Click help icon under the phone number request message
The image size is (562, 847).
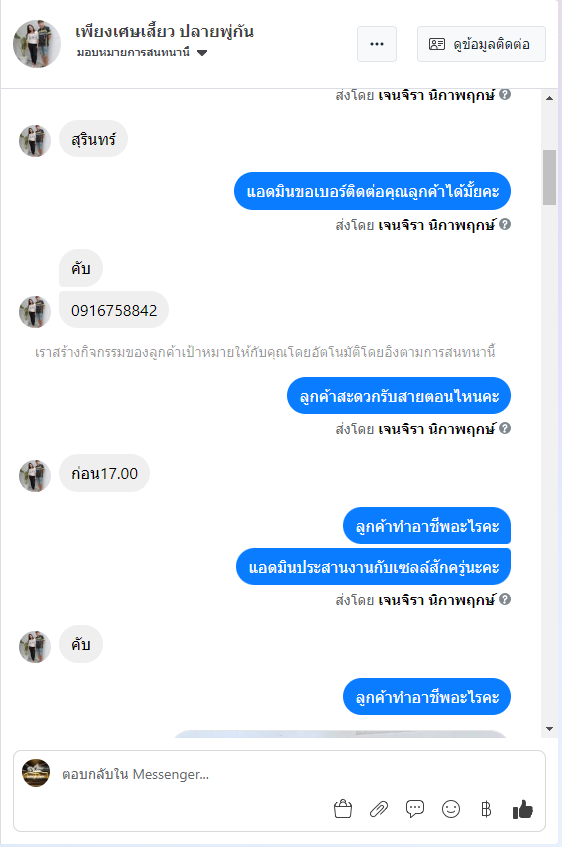505,224
